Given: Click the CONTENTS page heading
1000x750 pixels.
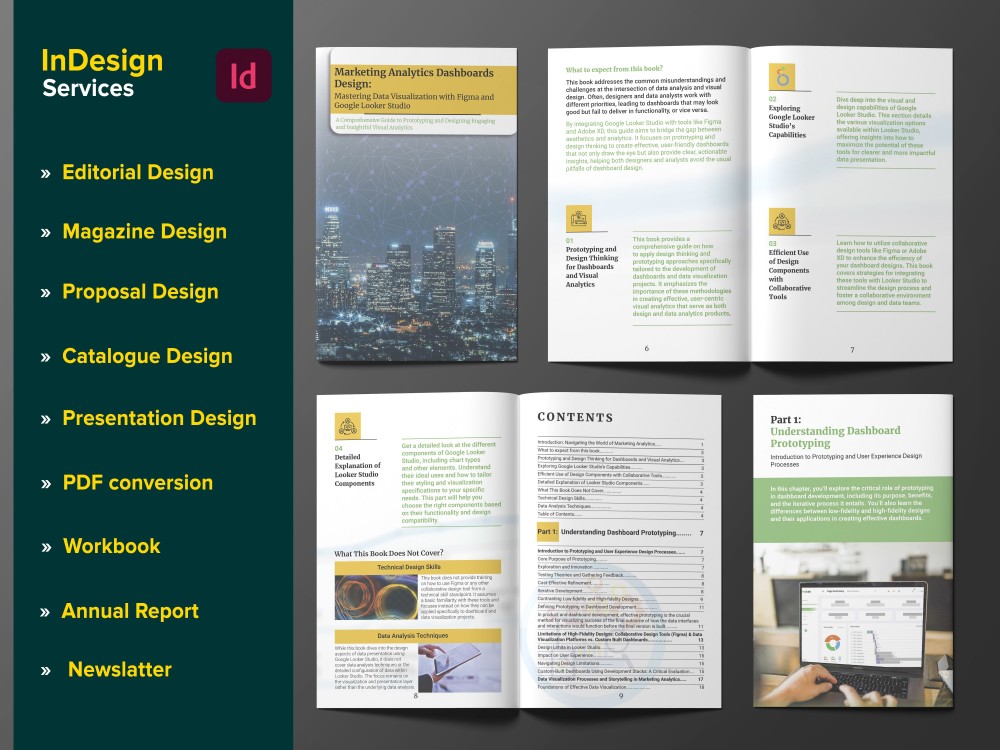Looking at the screenshot, I should 575,417.
